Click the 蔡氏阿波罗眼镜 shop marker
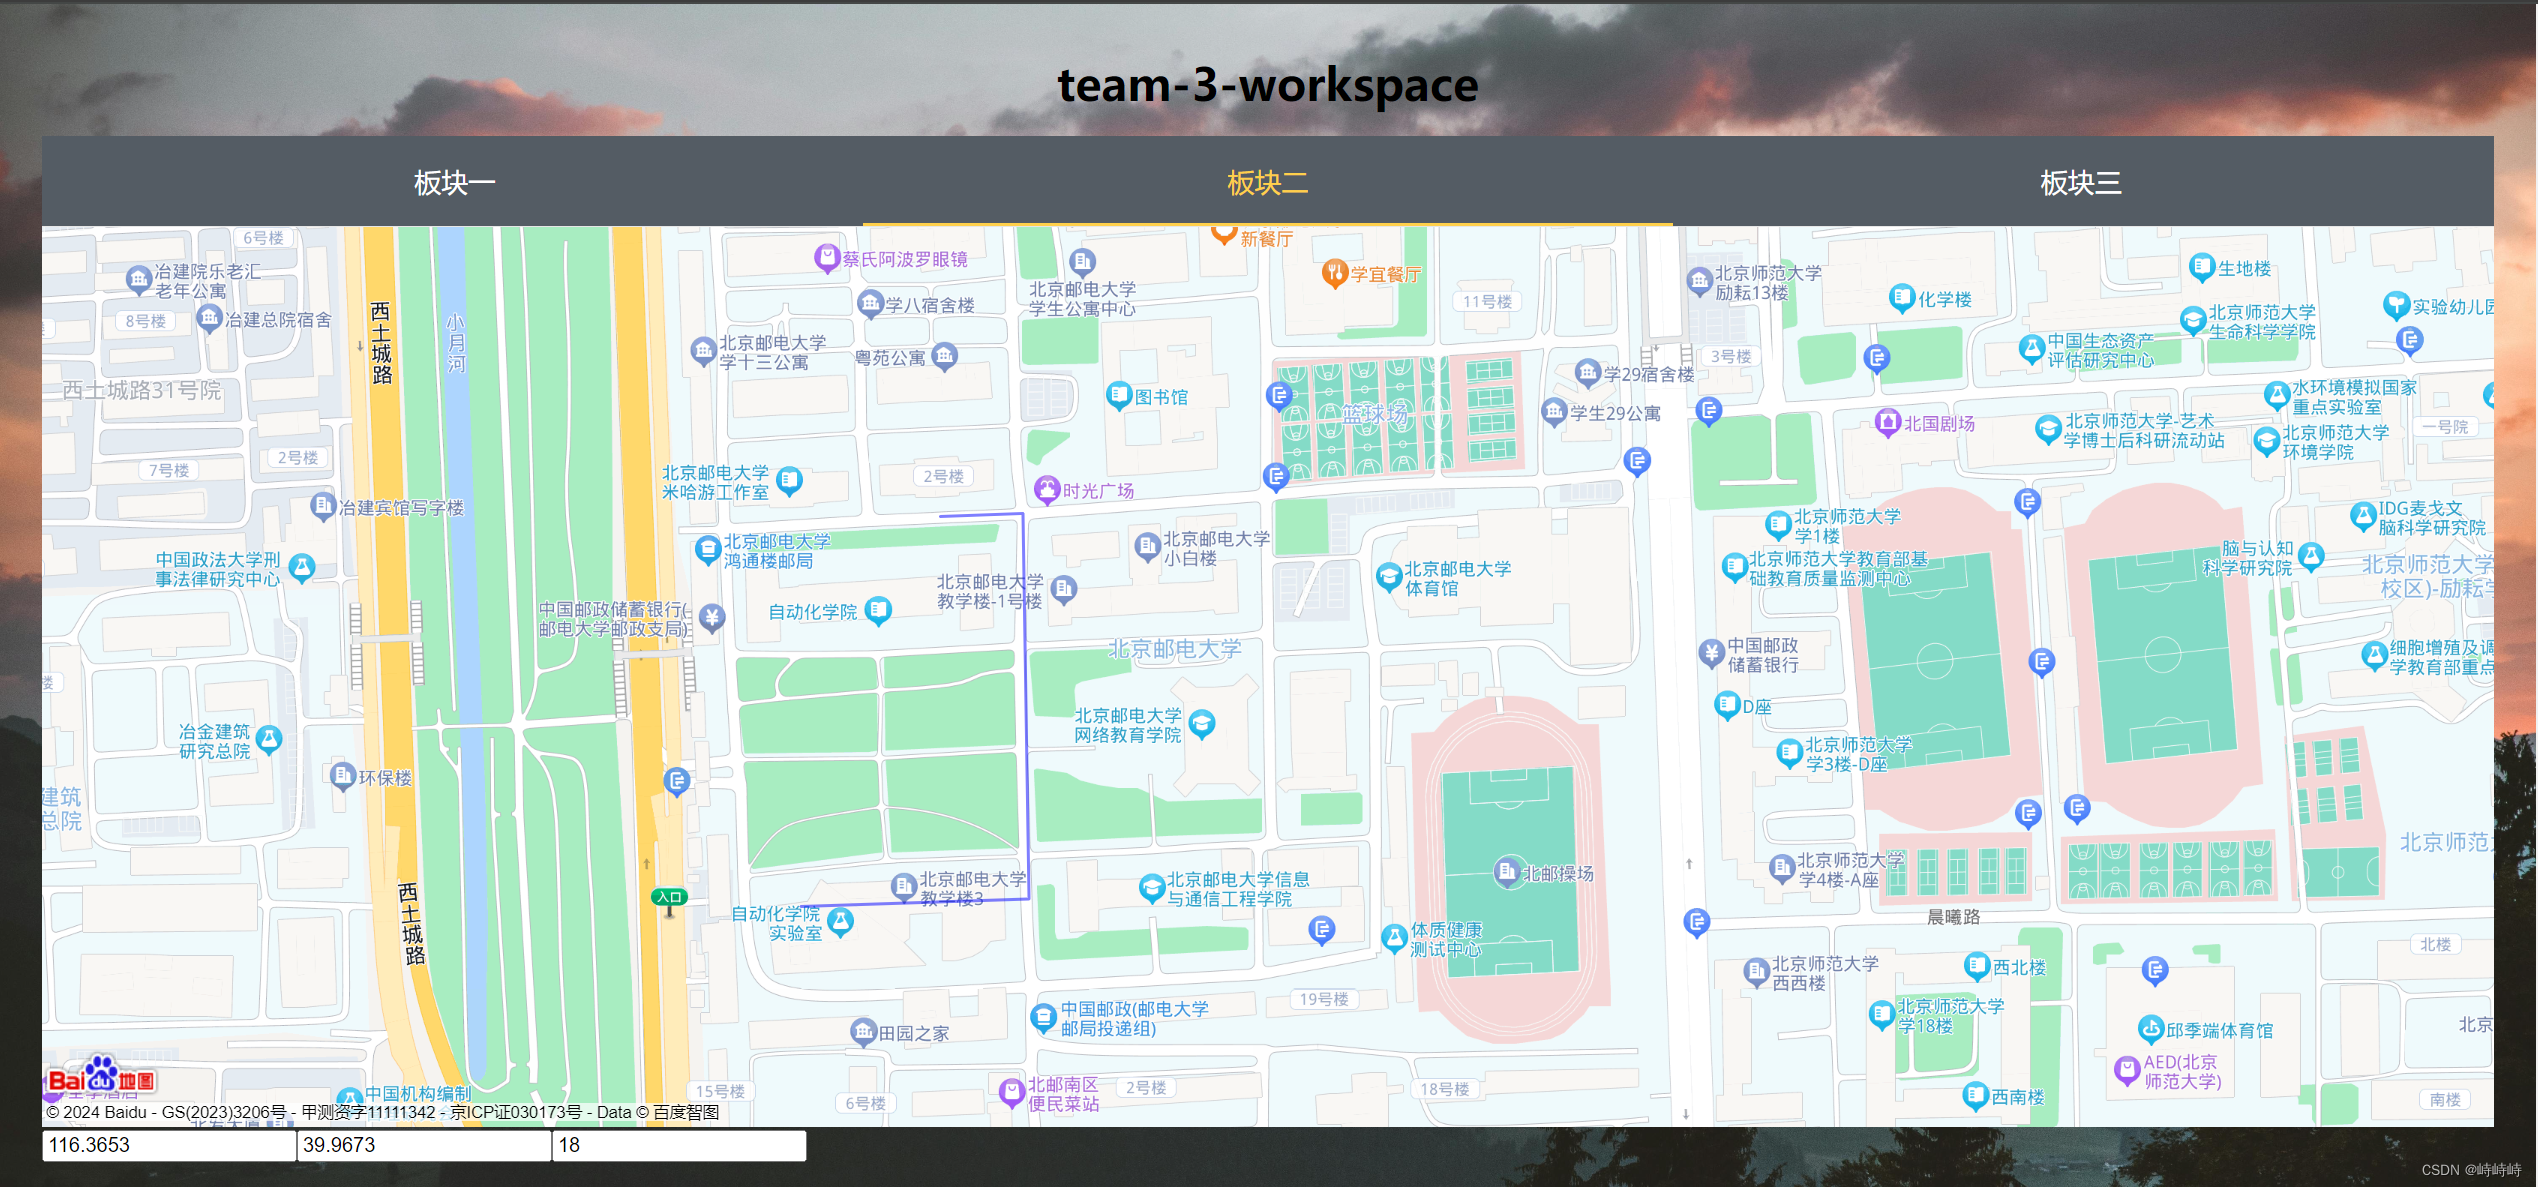This screenshot has height=1187, width=2538. pyautogui.click(x=826, y=258)
